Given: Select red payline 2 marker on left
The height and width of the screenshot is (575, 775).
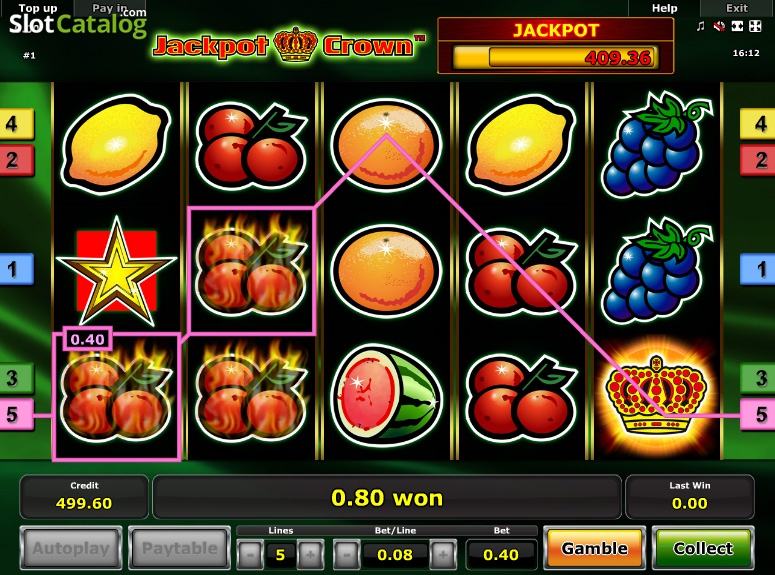Looking at the screenshot, I should 16,160.
